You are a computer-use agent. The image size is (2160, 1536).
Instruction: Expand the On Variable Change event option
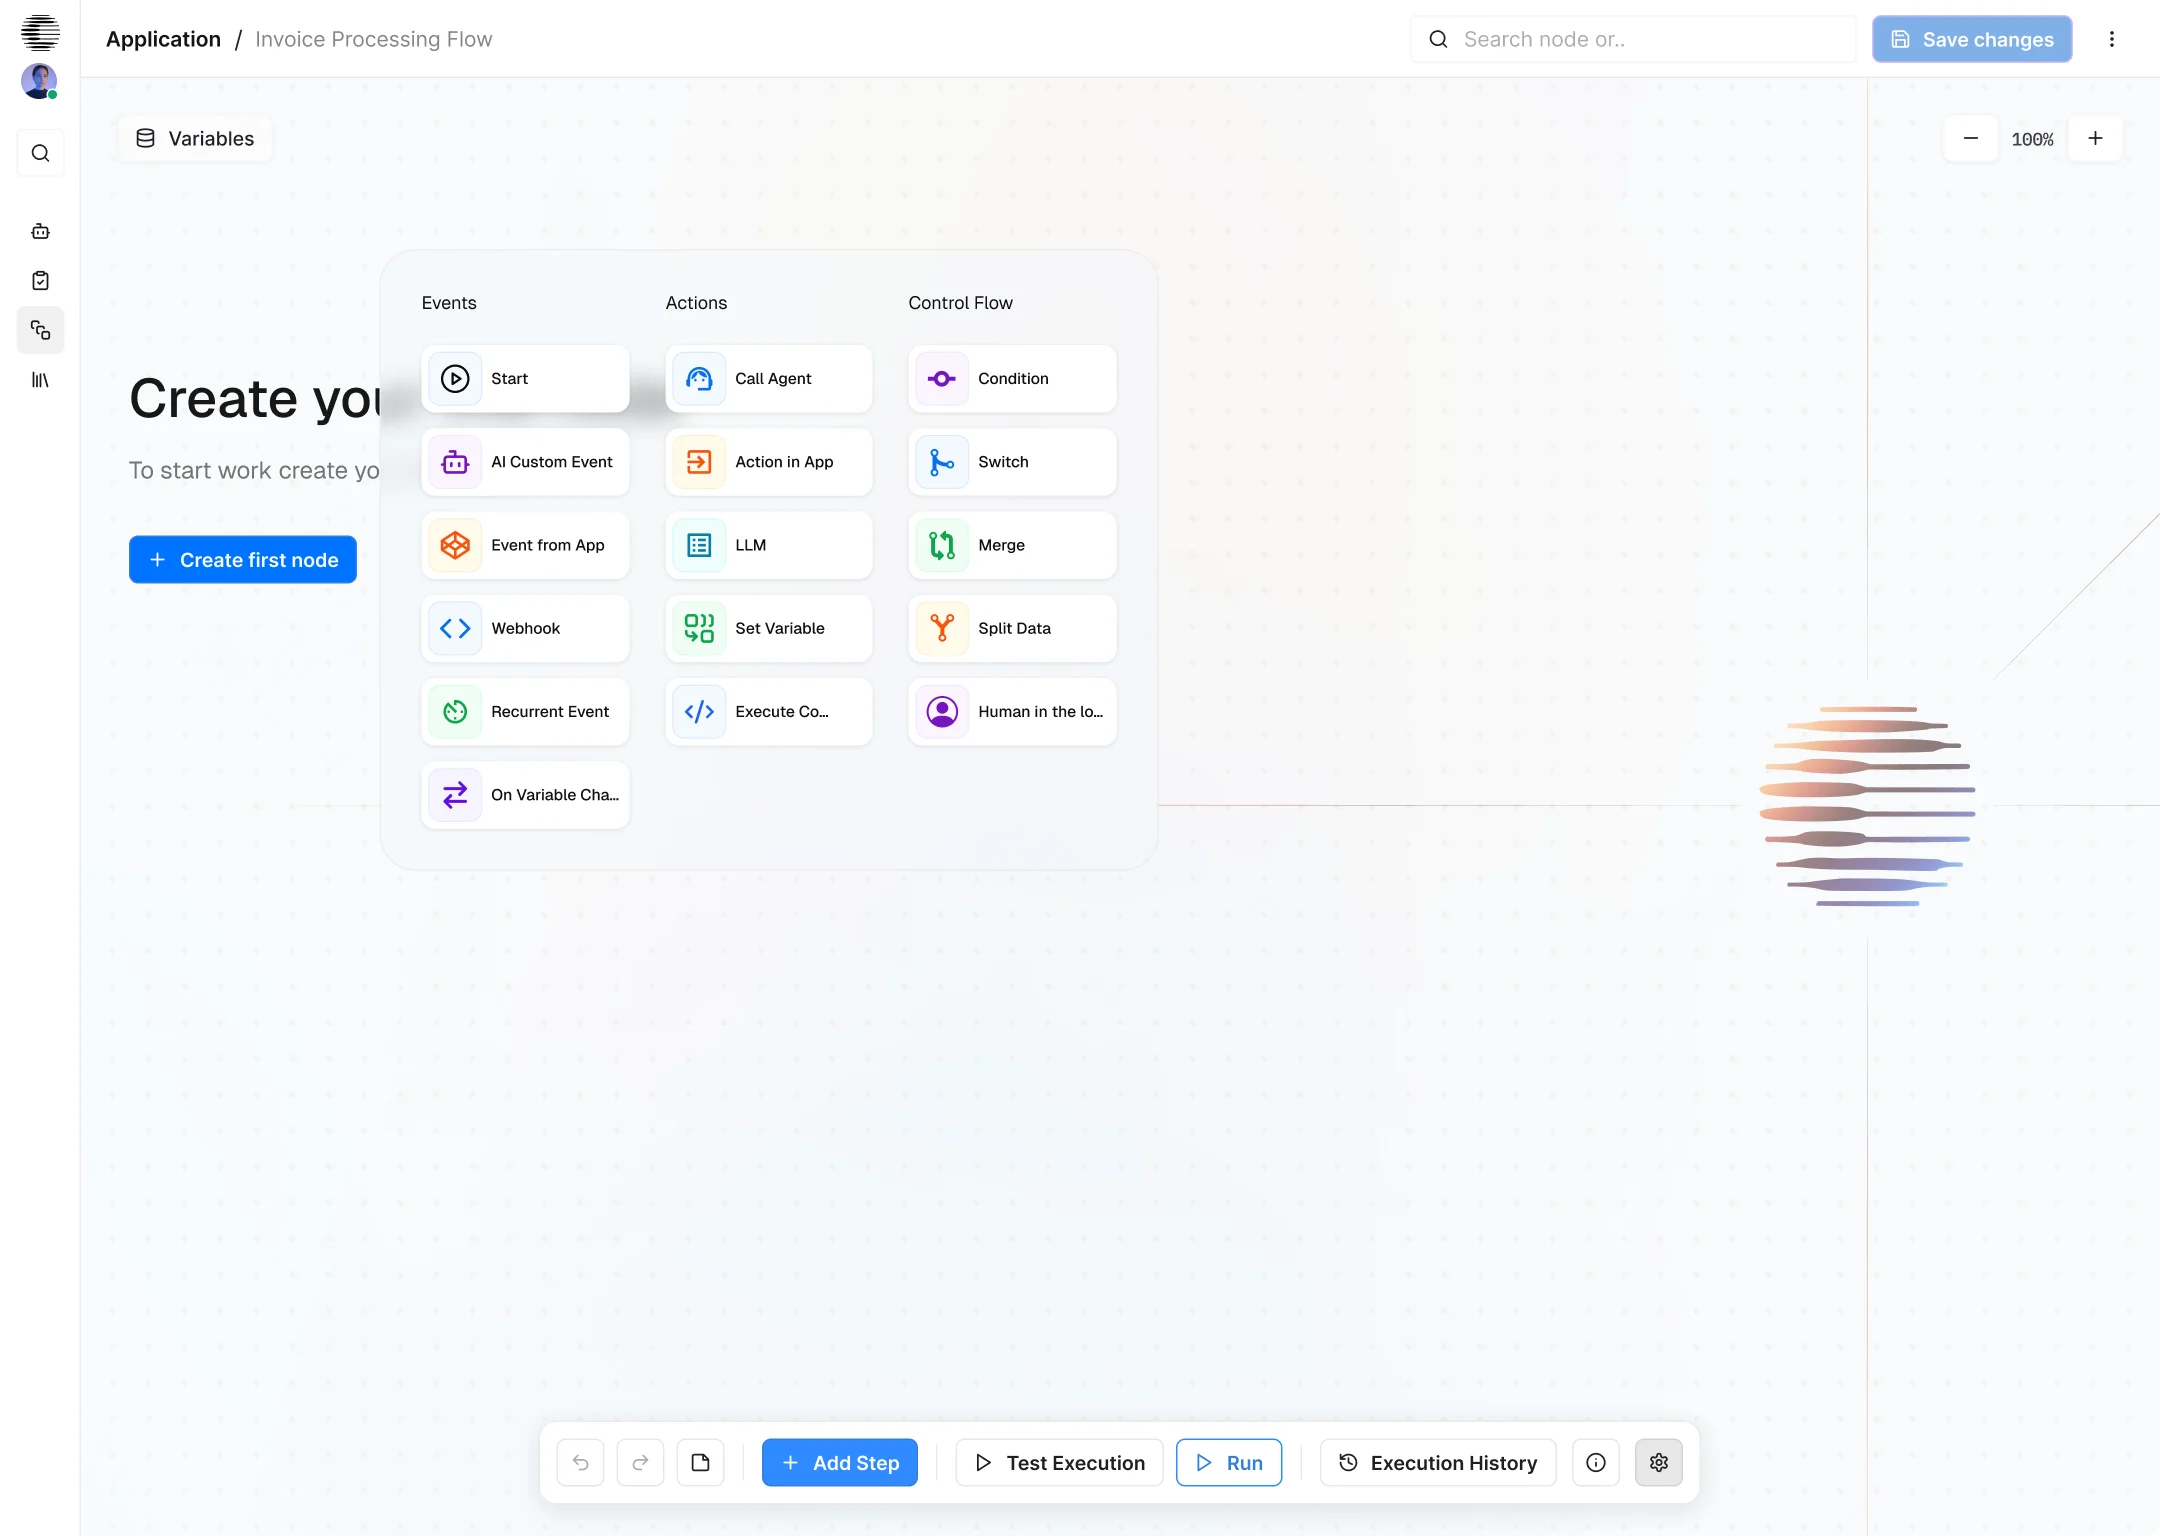click(x=525, y=794)
